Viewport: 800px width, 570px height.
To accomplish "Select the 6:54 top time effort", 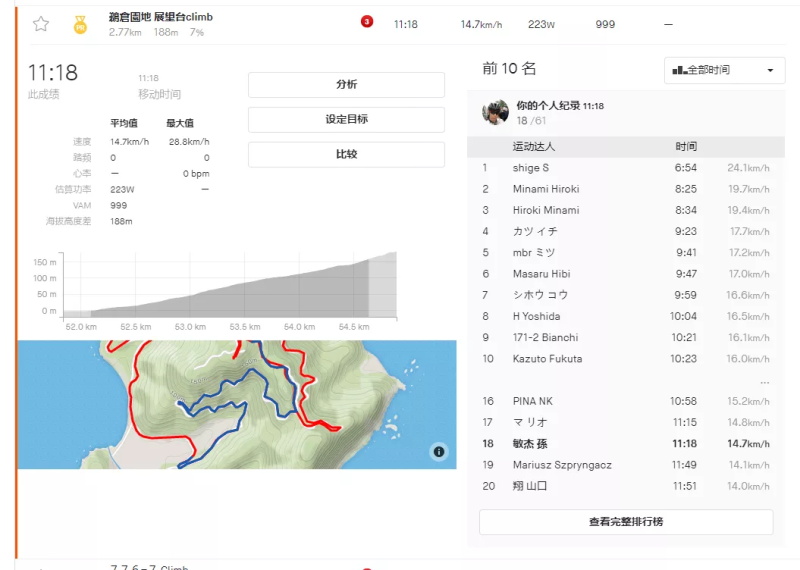I will (x=685, y=168).
